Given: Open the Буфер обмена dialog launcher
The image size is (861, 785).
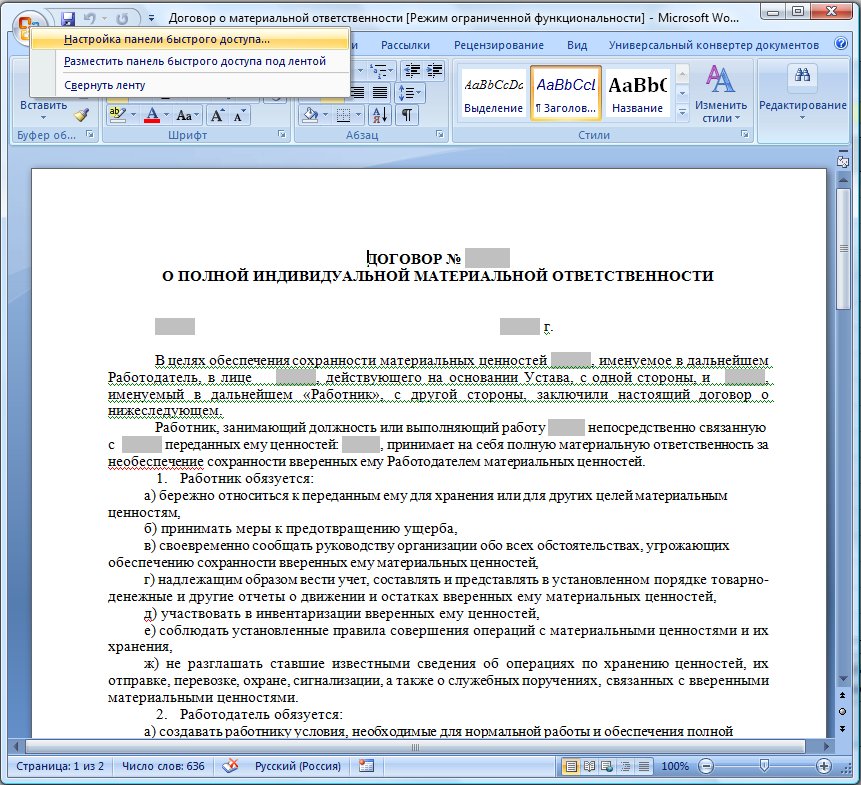Looking at the screenshot, I should 90,134.
